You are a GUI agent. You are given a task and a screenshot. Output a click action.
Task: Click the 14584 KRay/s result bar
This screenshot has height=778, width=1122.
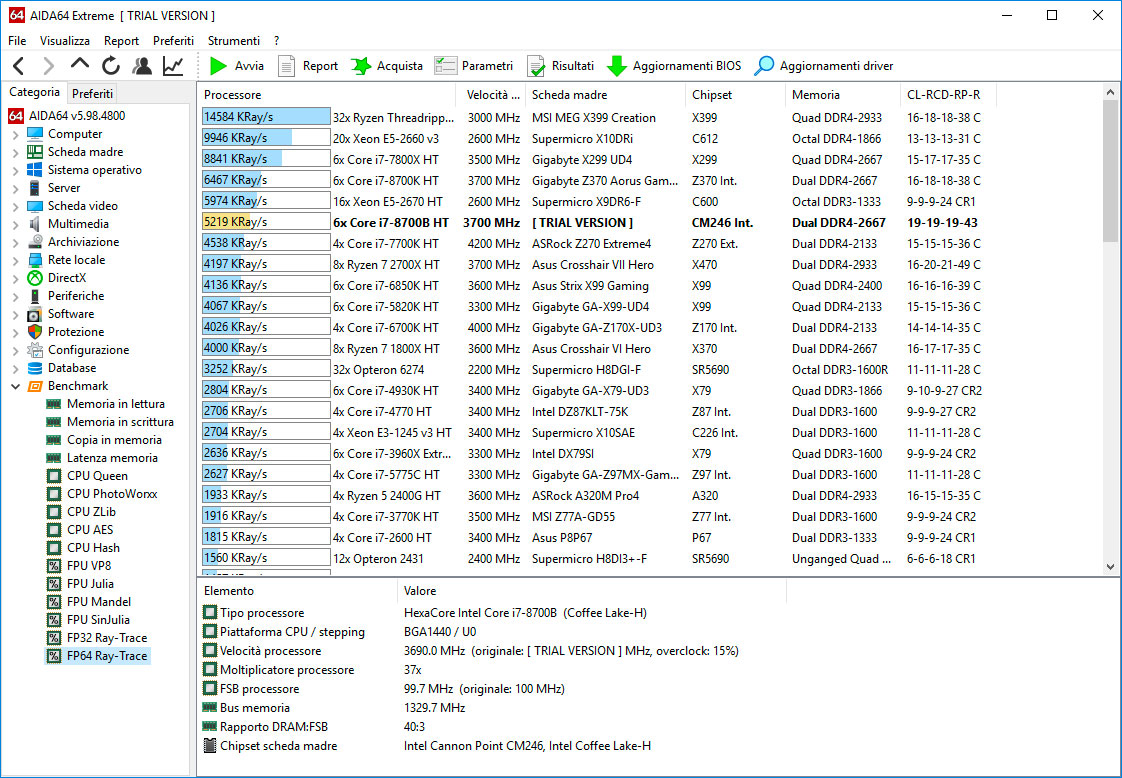click(x=266, y=117)
